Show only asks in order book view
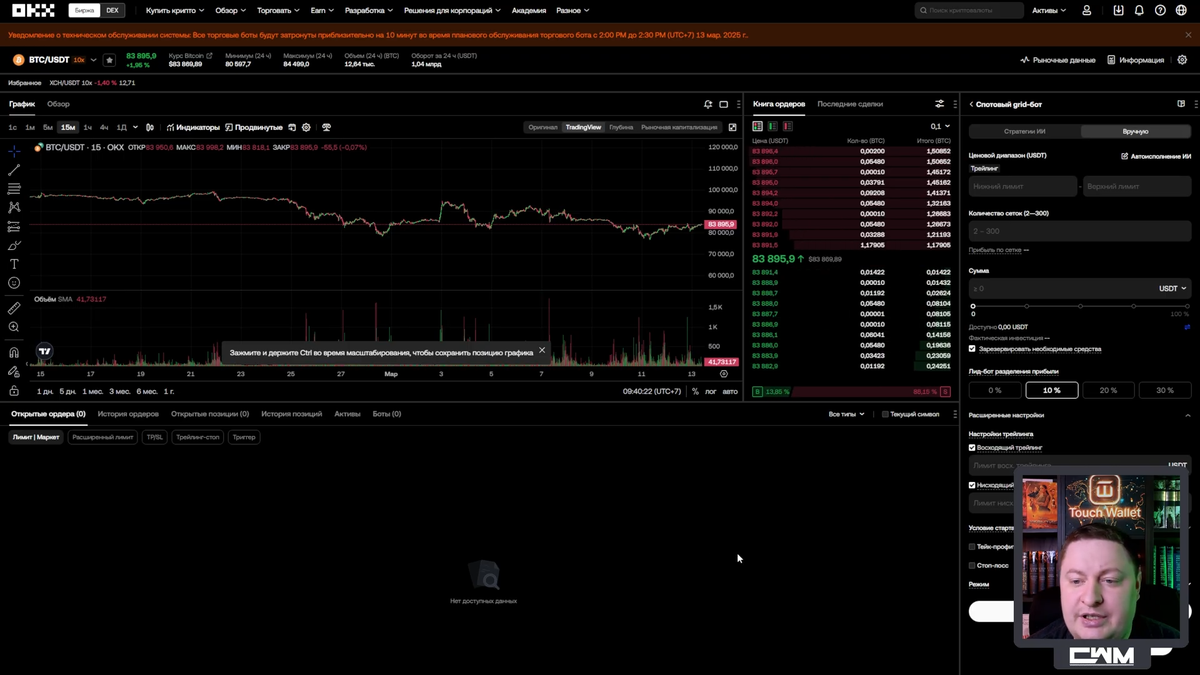The height and width of the screenshot is (675, 1200). point(787,126)
